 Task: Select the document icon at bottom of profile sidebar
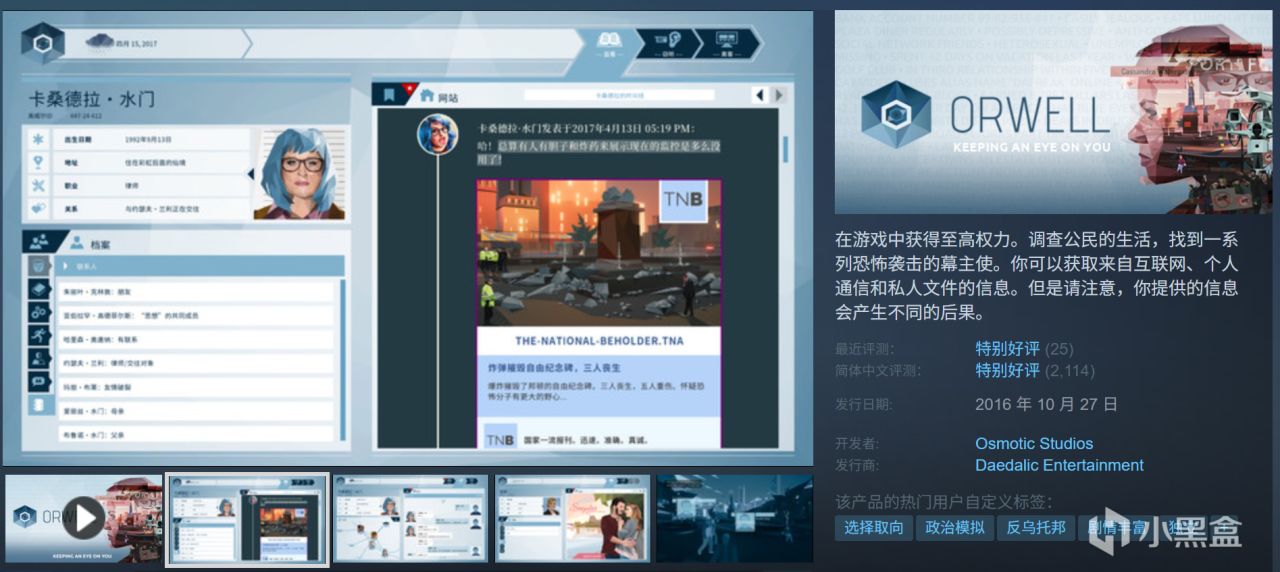pyautogui.click(x=39, y=405)
